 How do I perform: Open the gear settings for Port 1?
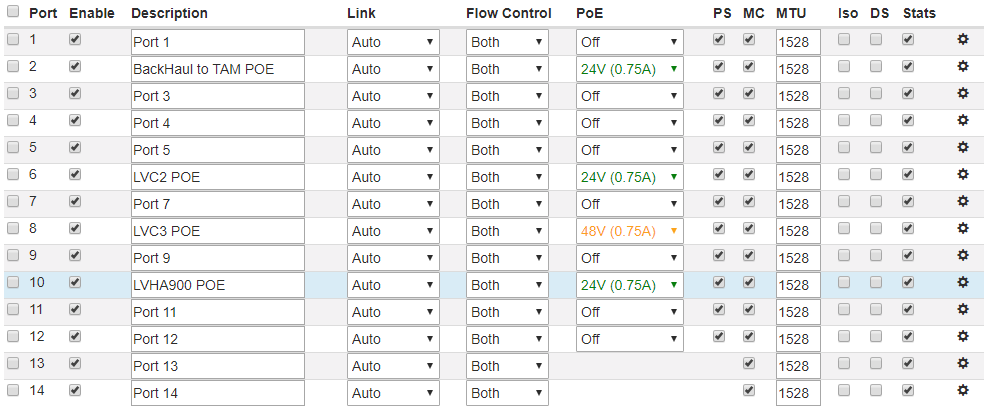(x=963, y=40)
